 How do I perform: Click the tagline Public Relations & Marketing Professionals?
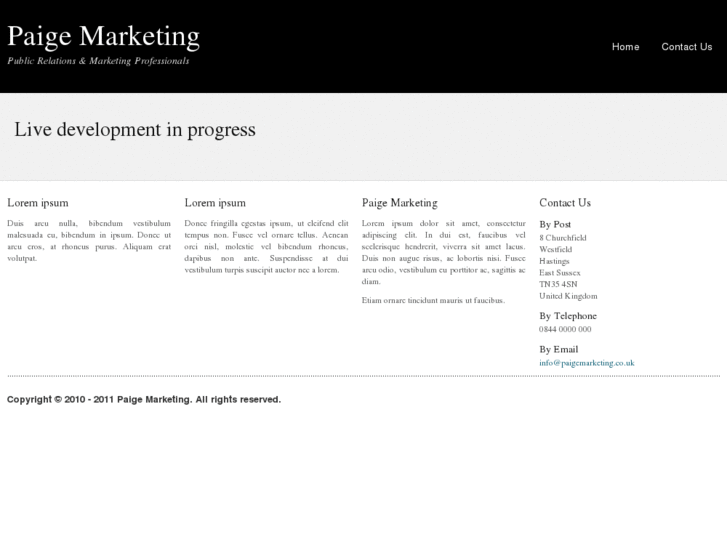click(98, 61)
